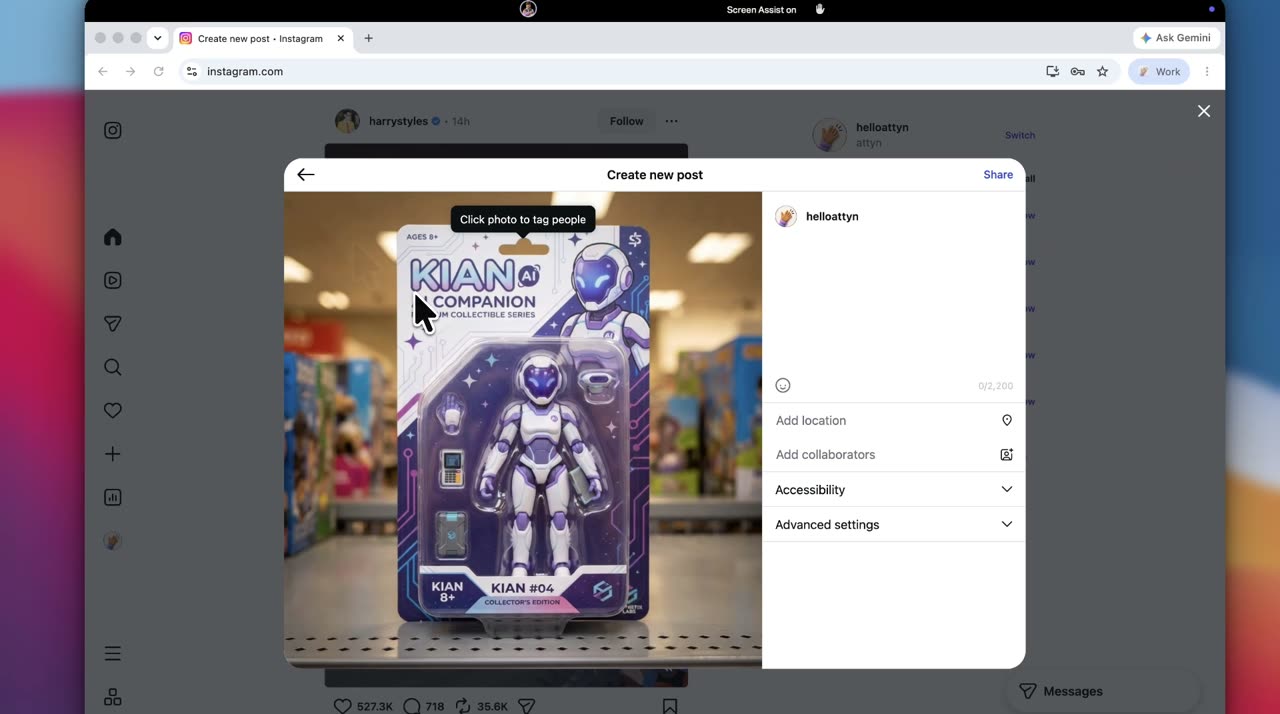Image resolution: width=1280 pixels, height=714 pixels.
Task: Click the install app icon in address bar
Action: coord(1052,71)
